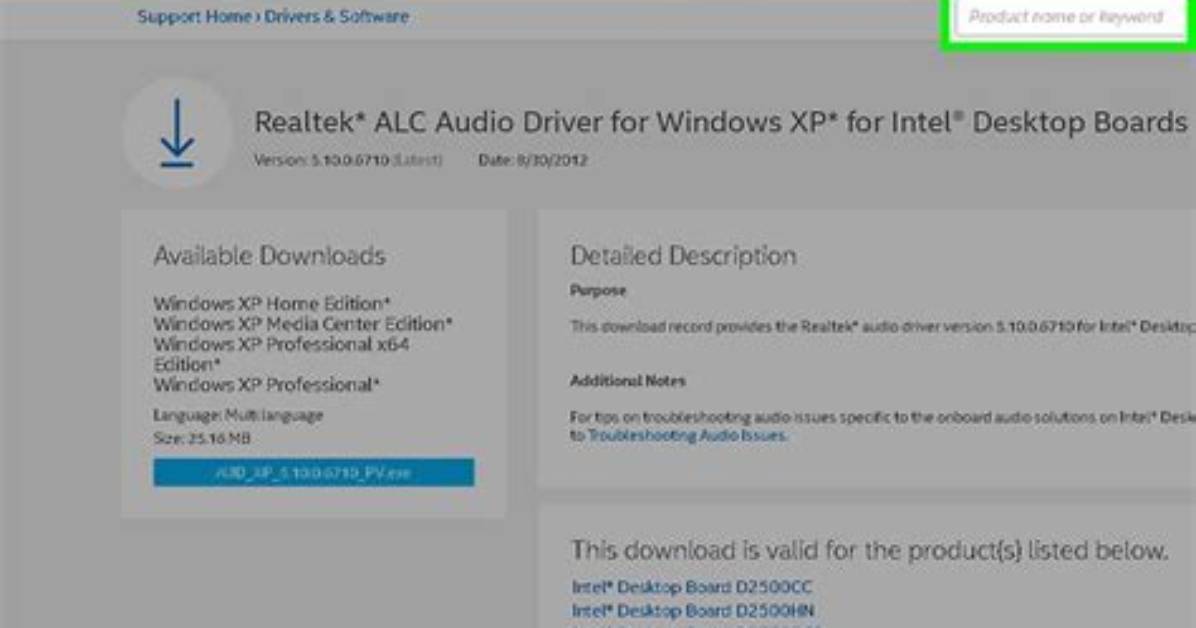The height and width of the screenshot is (628, 1196).
Task: Select Language: Multi language text
Action: 238,415
